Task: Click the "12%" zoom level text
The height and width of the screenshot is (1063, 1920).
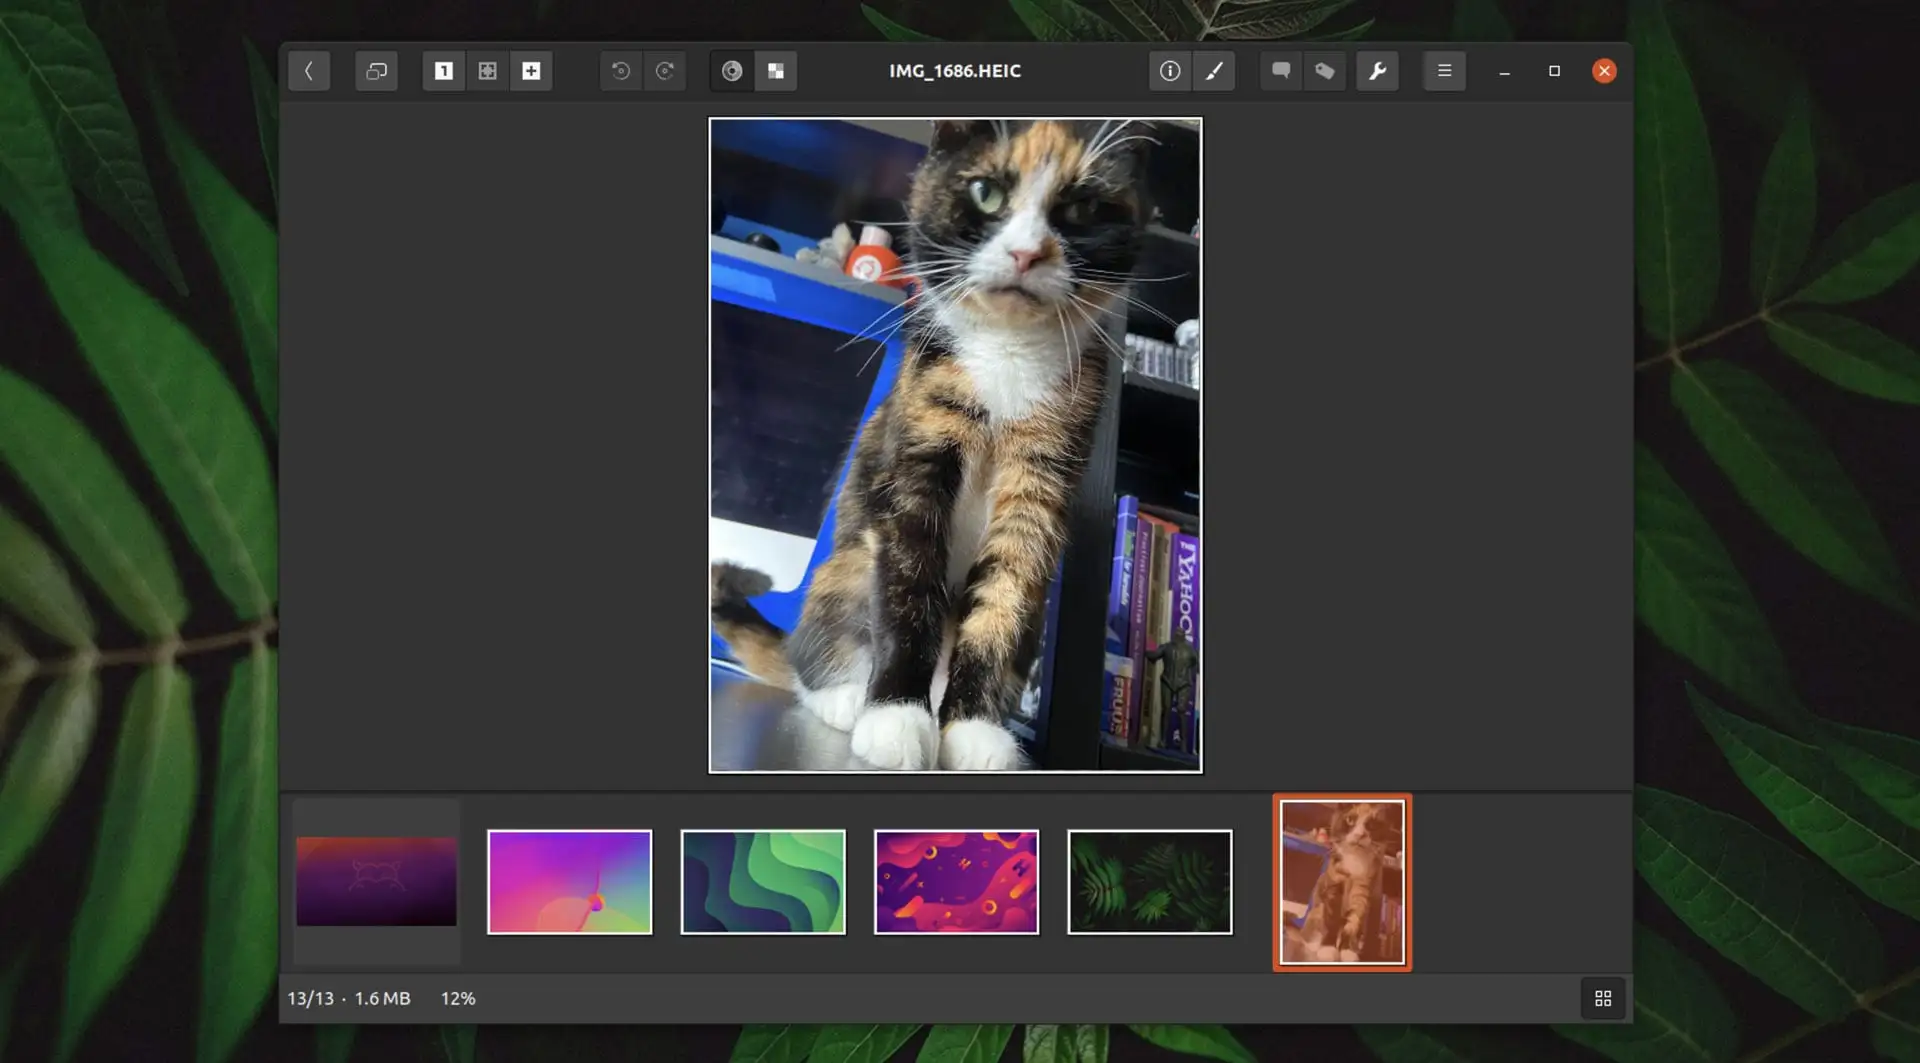Action: tap(458, 998)
